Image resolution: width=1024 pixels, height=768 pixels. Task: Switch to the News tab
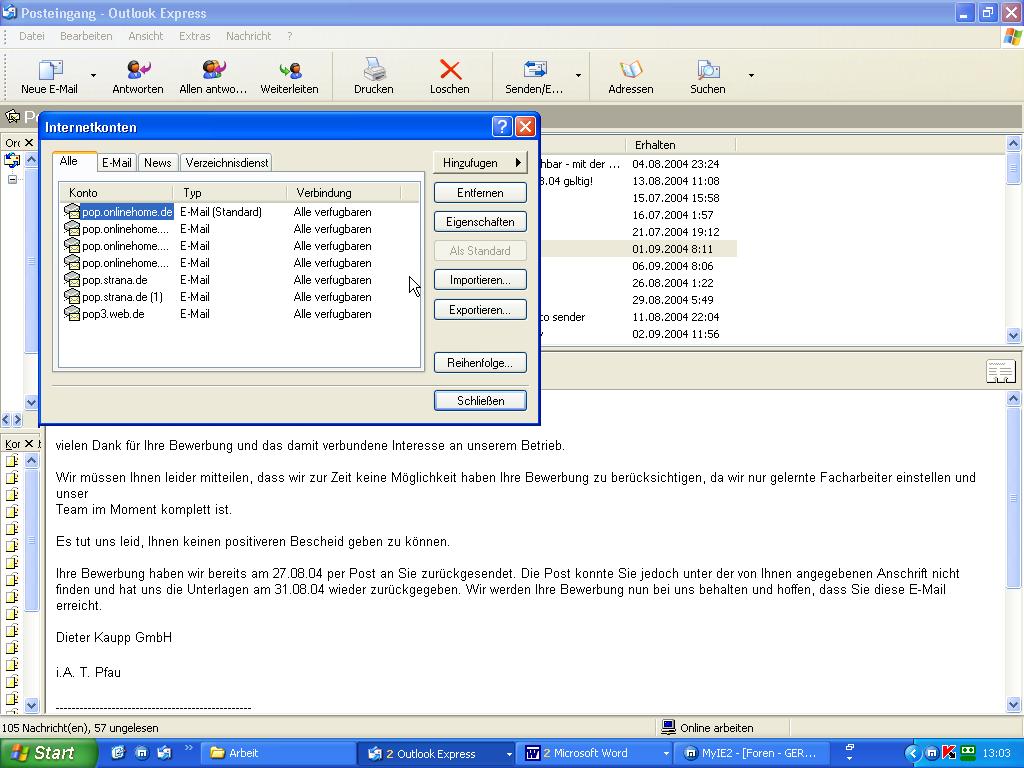click(157, 163)
